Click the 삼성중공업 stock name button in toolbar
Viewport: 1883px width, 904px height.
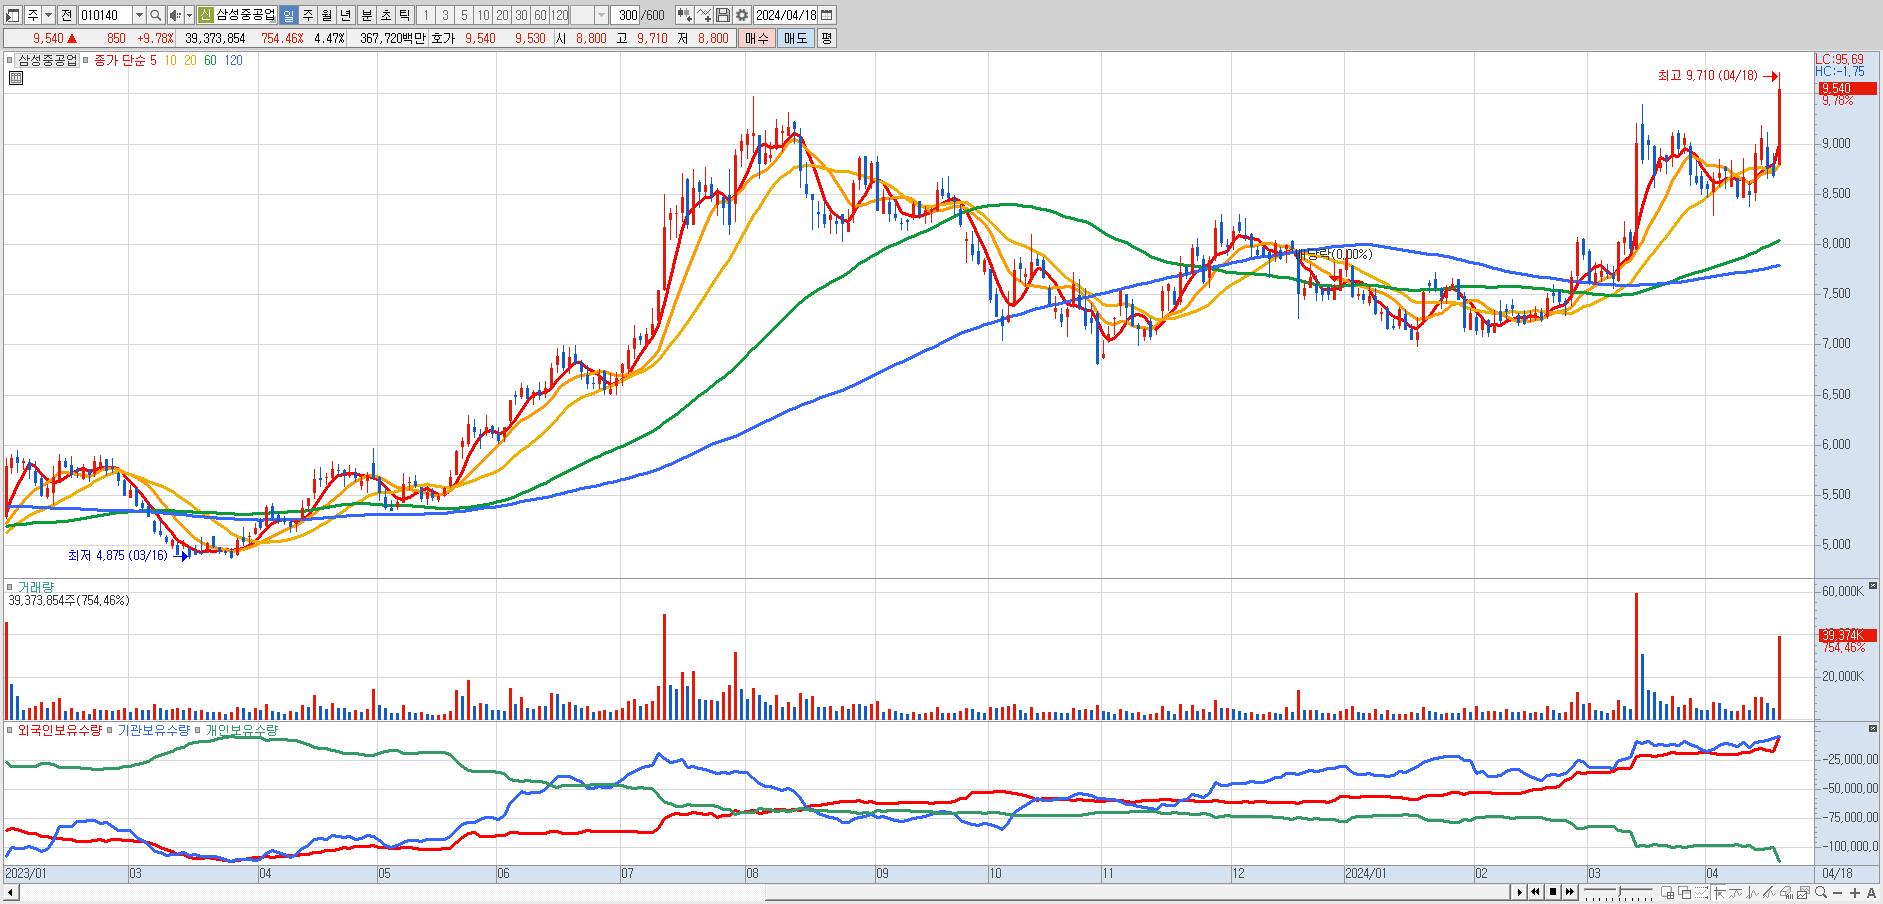(245, 15)
